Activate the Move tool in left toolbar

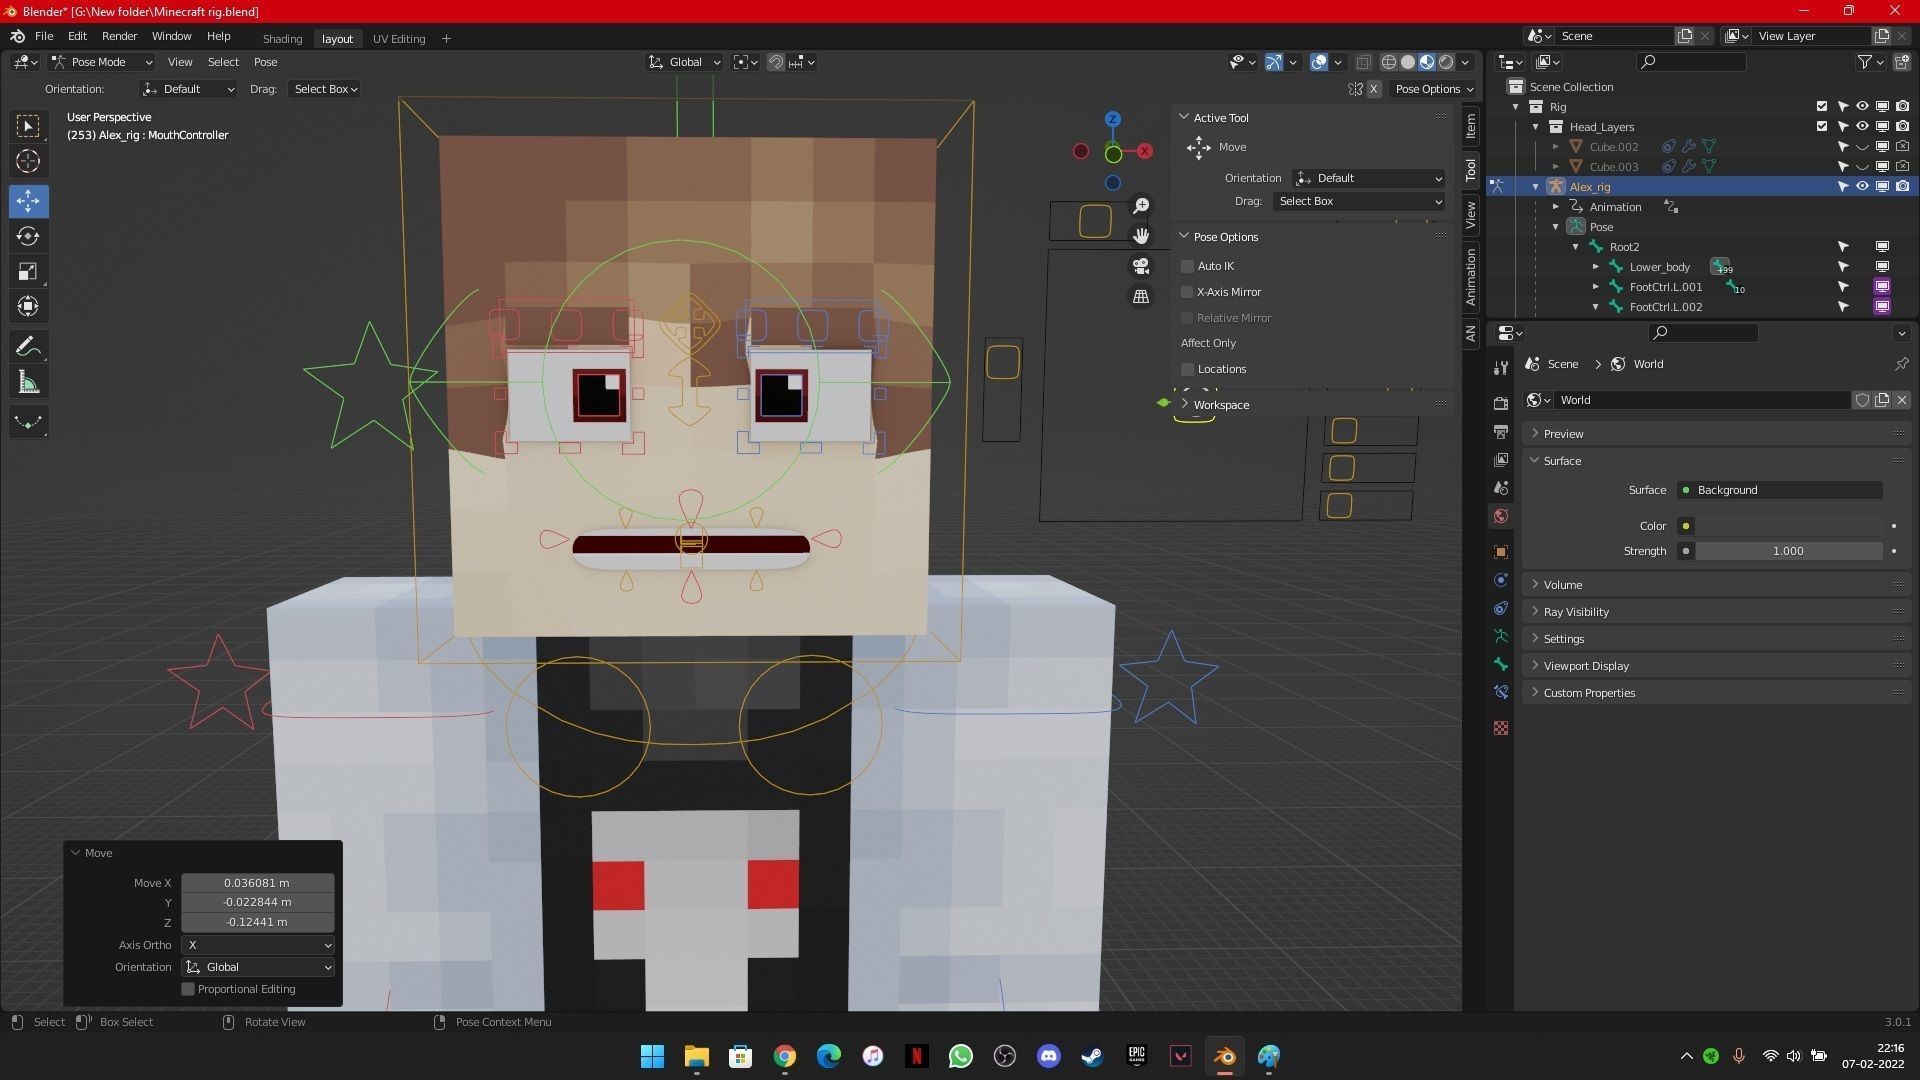point(28,201)
